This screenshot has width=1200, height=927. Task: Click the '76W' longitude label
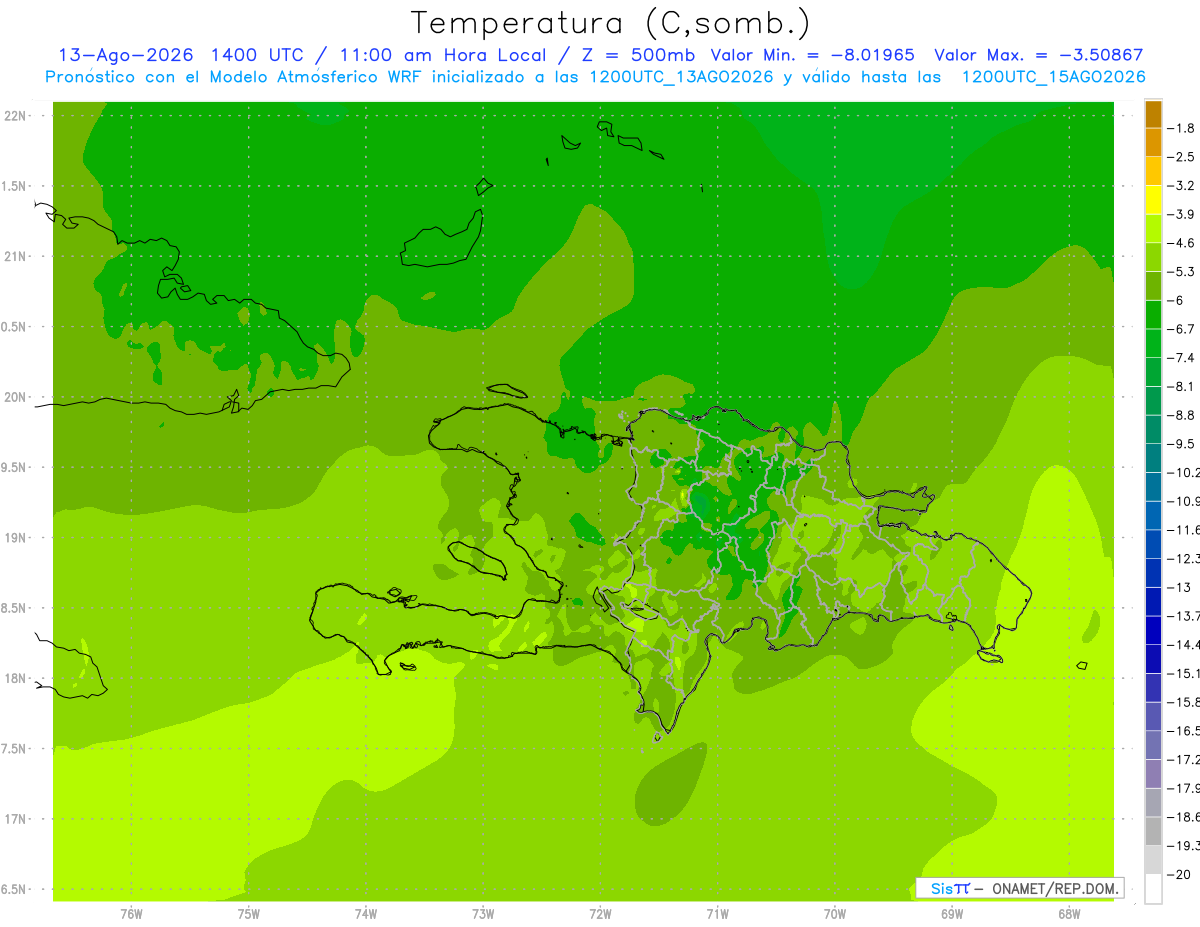(131, 914)
